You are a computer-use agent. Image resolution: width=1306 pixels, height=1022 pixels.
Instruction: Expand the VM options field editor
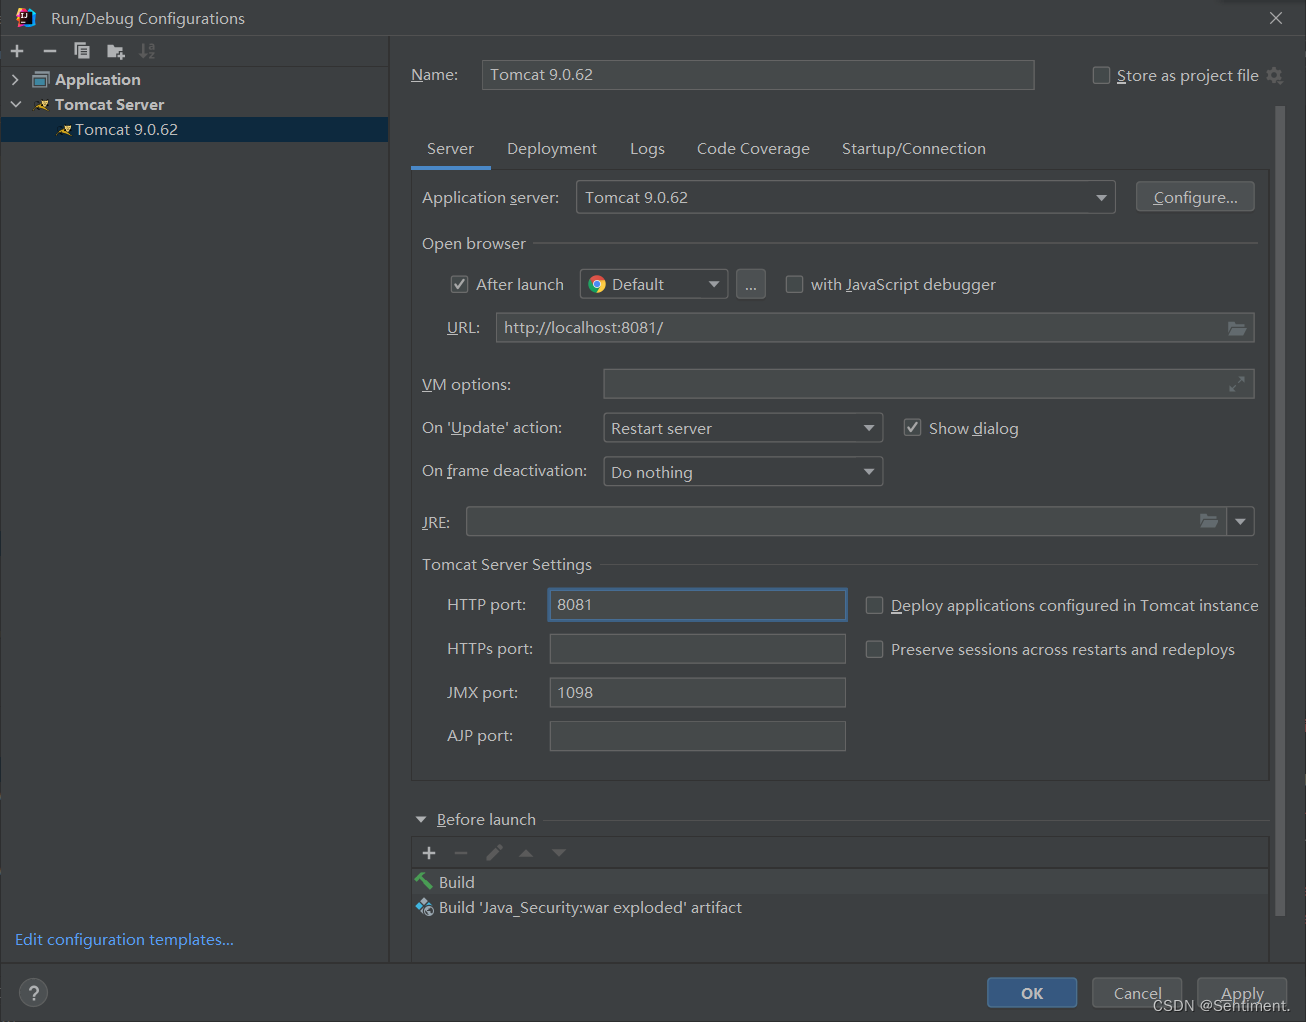1237,384
